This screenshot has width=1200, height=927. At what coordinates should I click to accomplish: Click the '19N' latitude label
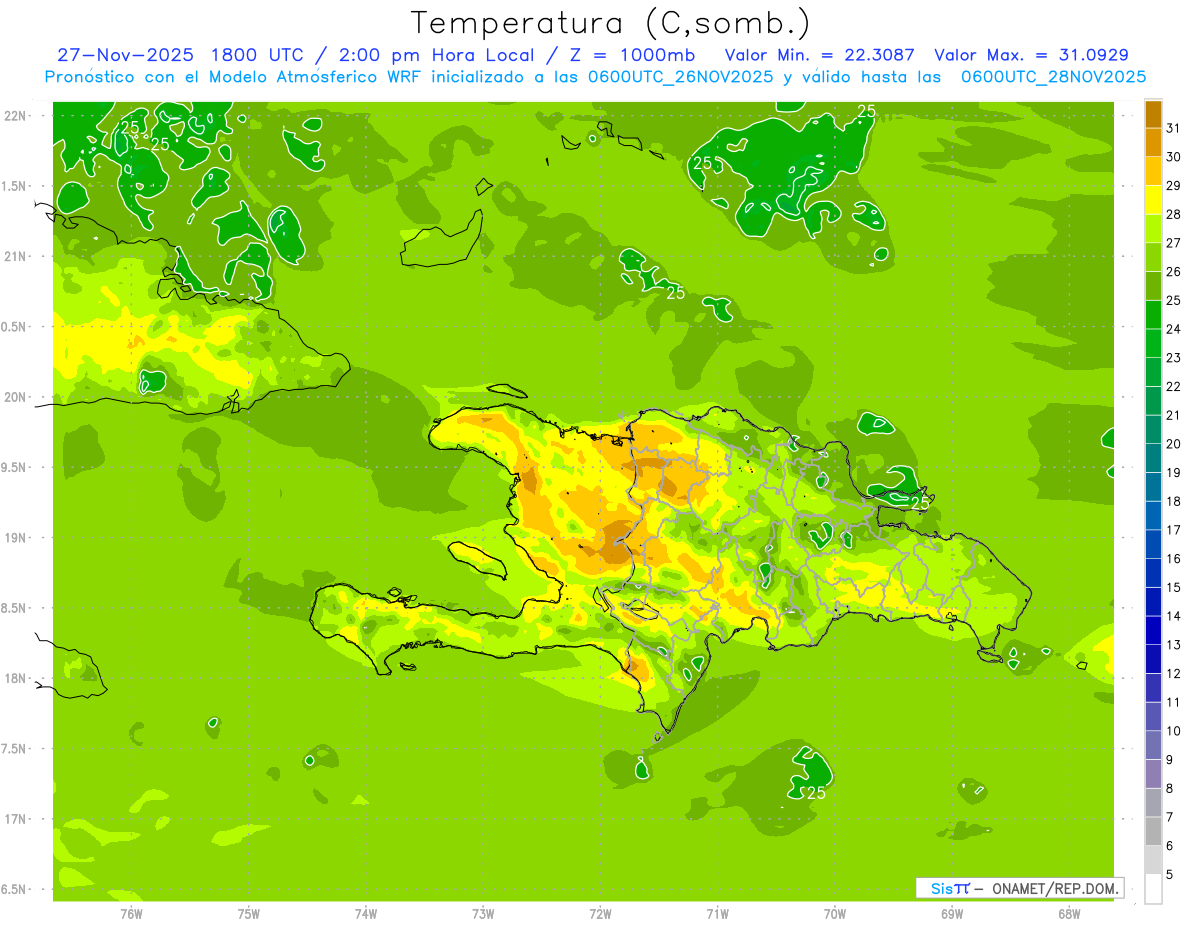[16, 537]
